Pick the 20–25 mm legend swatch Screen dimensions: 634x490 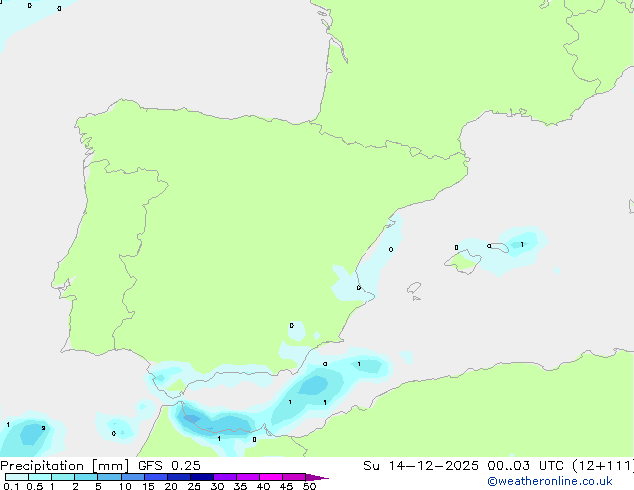[179, 477]
